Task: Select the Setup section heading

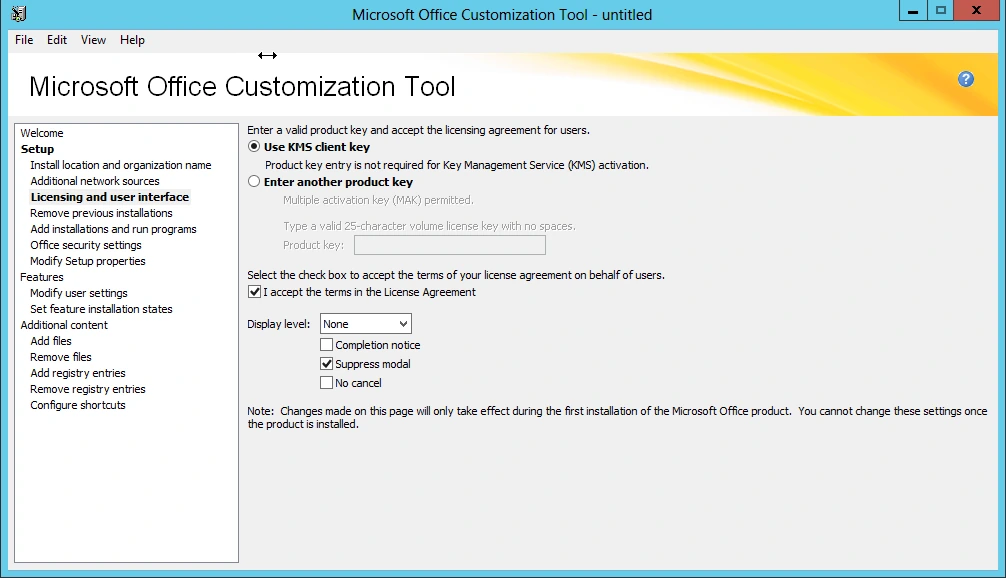Action: point(37,149)
